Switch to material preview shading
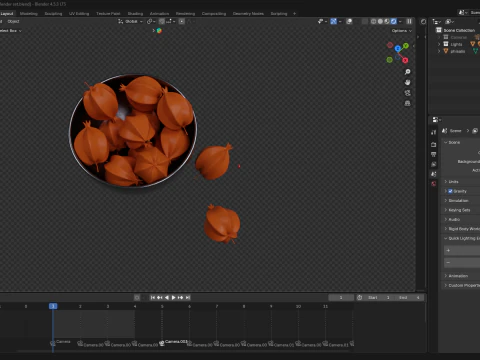This screenshot has height=360, width=480. [387, 21]
